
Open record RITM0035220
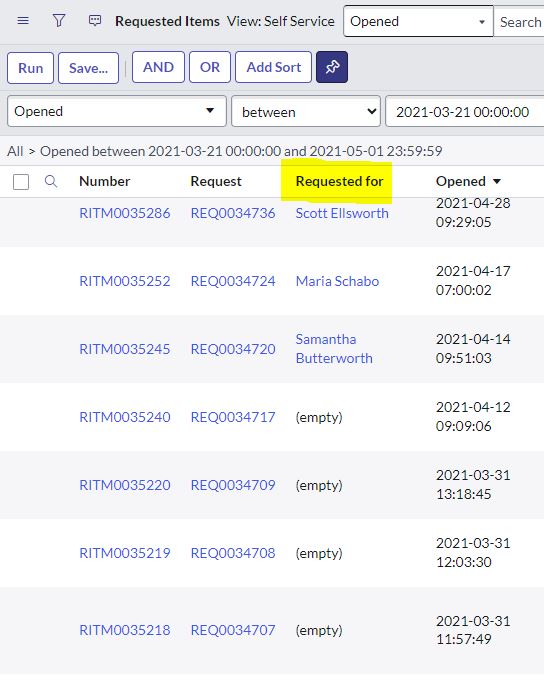(125, 485)
